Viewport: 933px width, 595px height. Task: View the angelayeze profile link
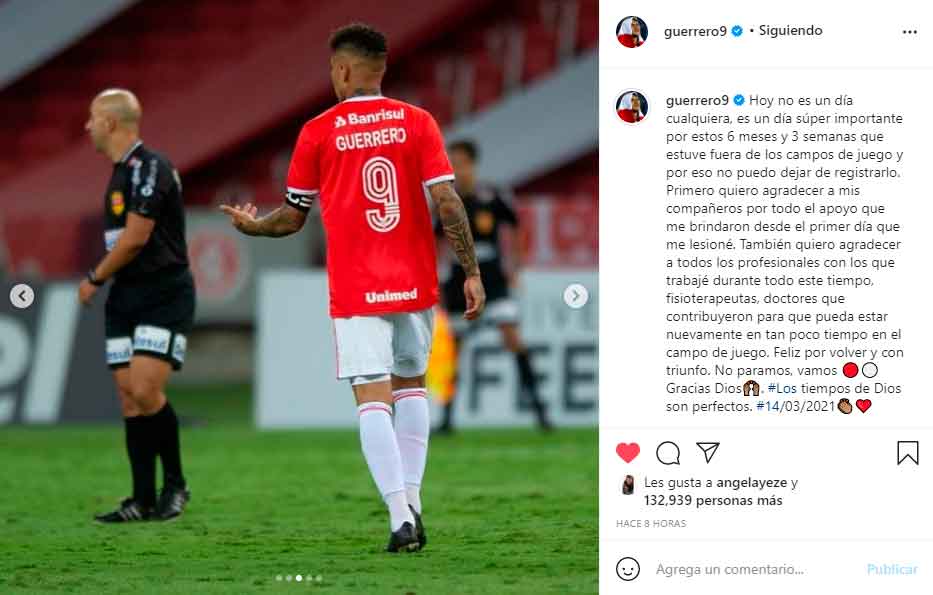pyautogui.click(x=752, y=483)
